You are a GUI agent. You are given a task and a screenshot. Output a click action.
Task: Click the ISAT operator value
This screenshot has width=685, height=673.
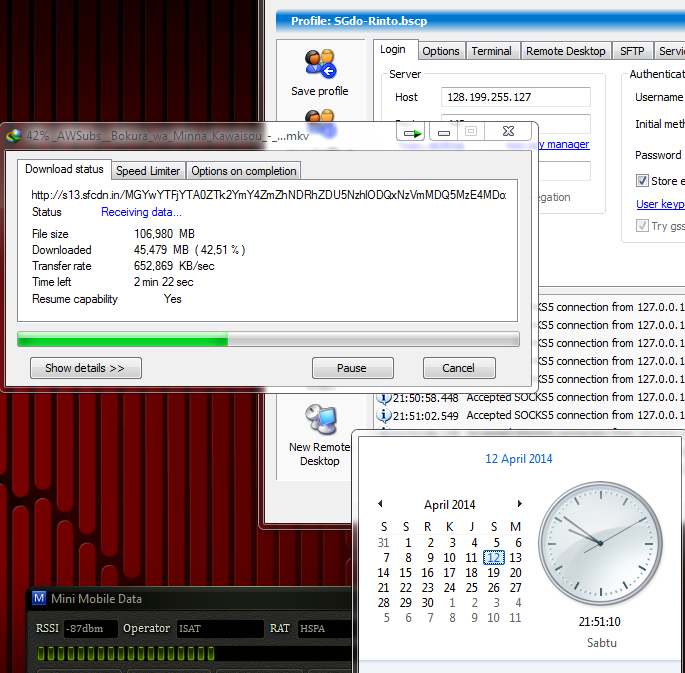[x=220, y=628]
